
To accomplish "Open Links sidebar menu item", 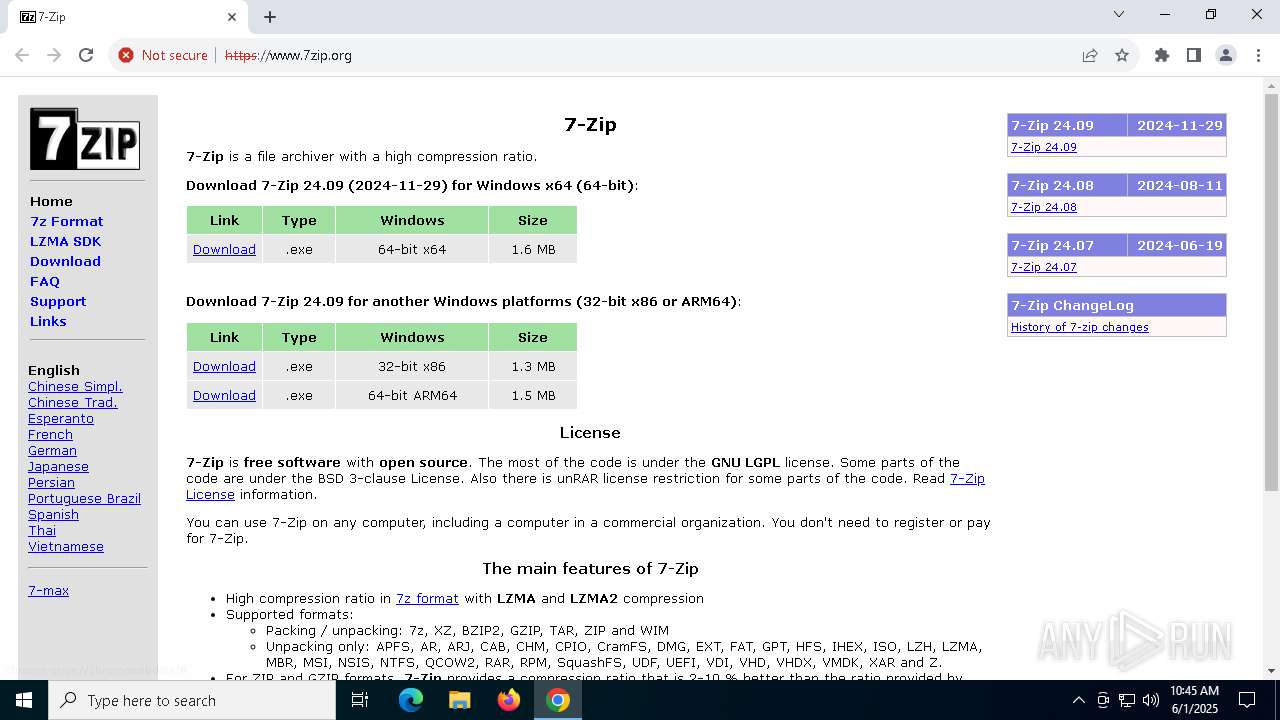I will 48,321.
